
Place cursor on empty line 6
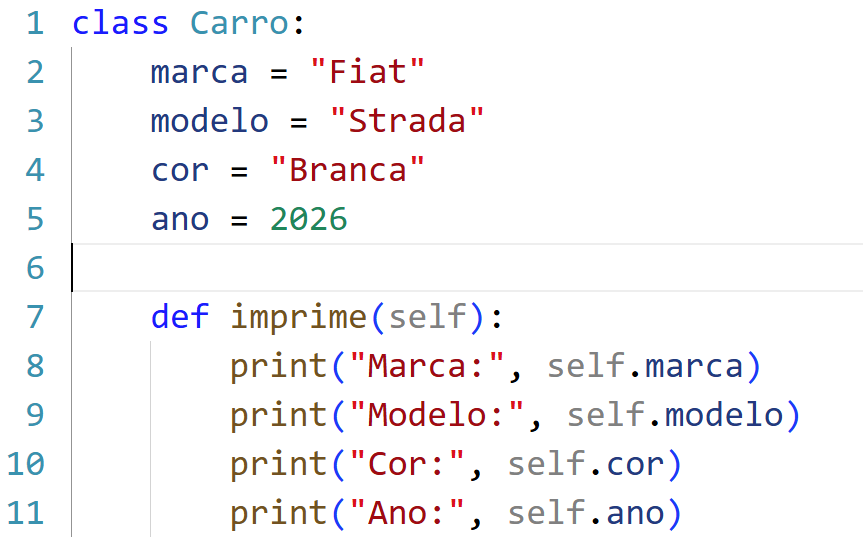467,267
